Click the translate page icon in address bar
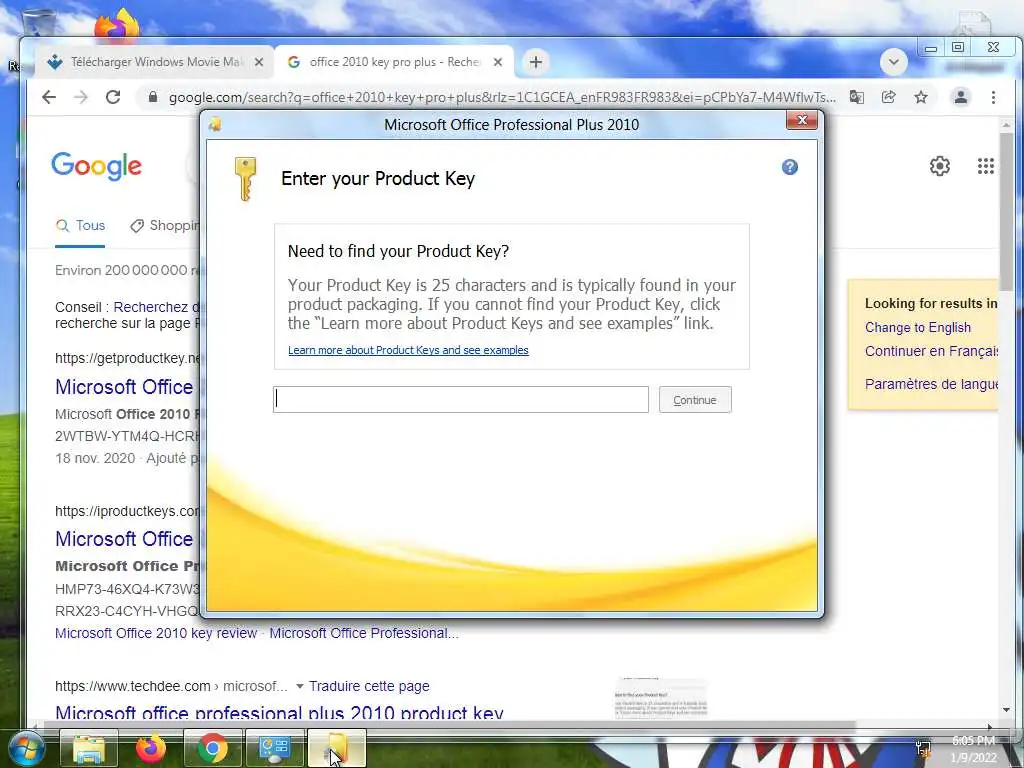The height and width of the screenshot is (768, 1024). point(856,97)
